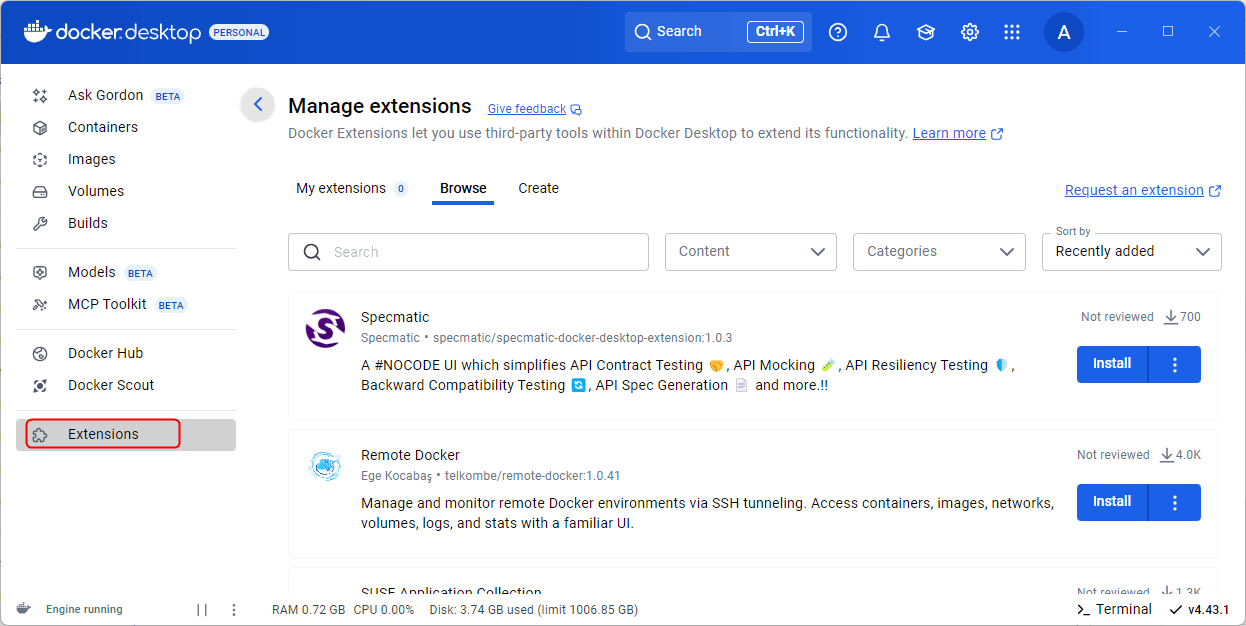Open the Create extensions tab

click(x=538, y=188)
